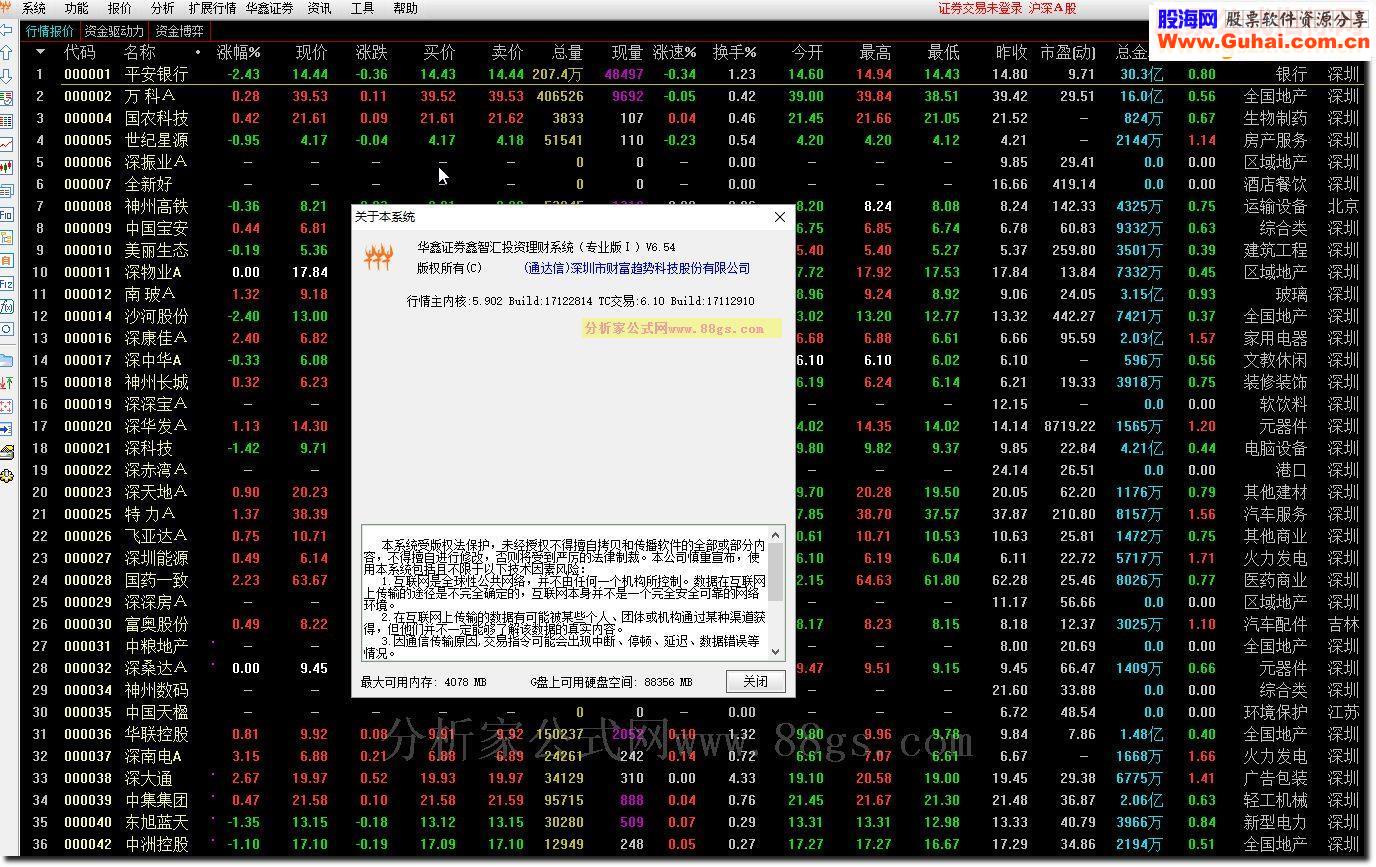Open the 系统 menu
The image size is (1376, 867).
[34, 8]
